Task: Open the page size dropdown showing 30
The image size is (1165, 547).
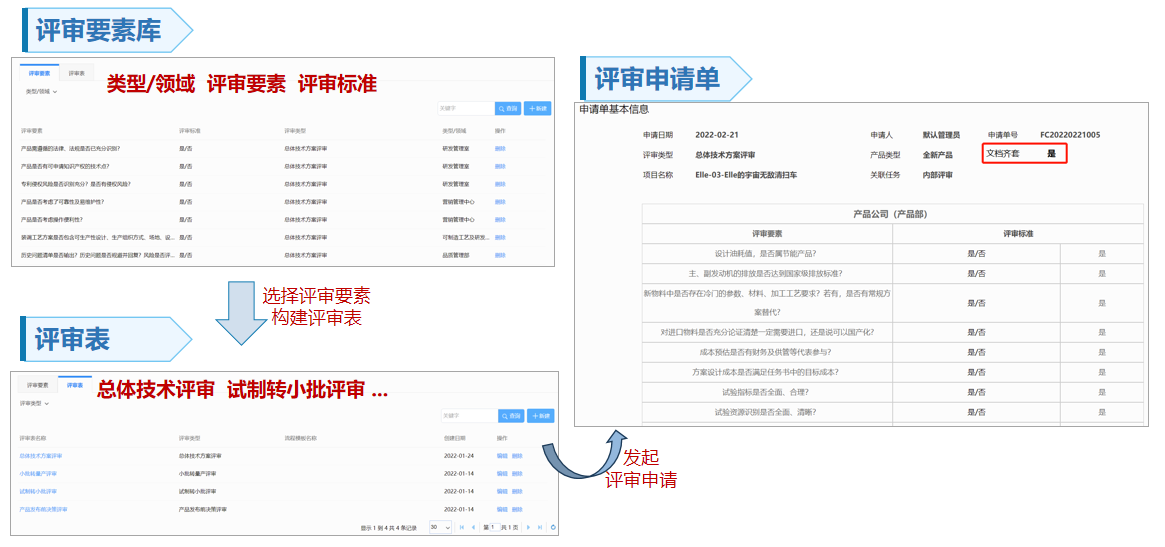Action: coord(439,527)
